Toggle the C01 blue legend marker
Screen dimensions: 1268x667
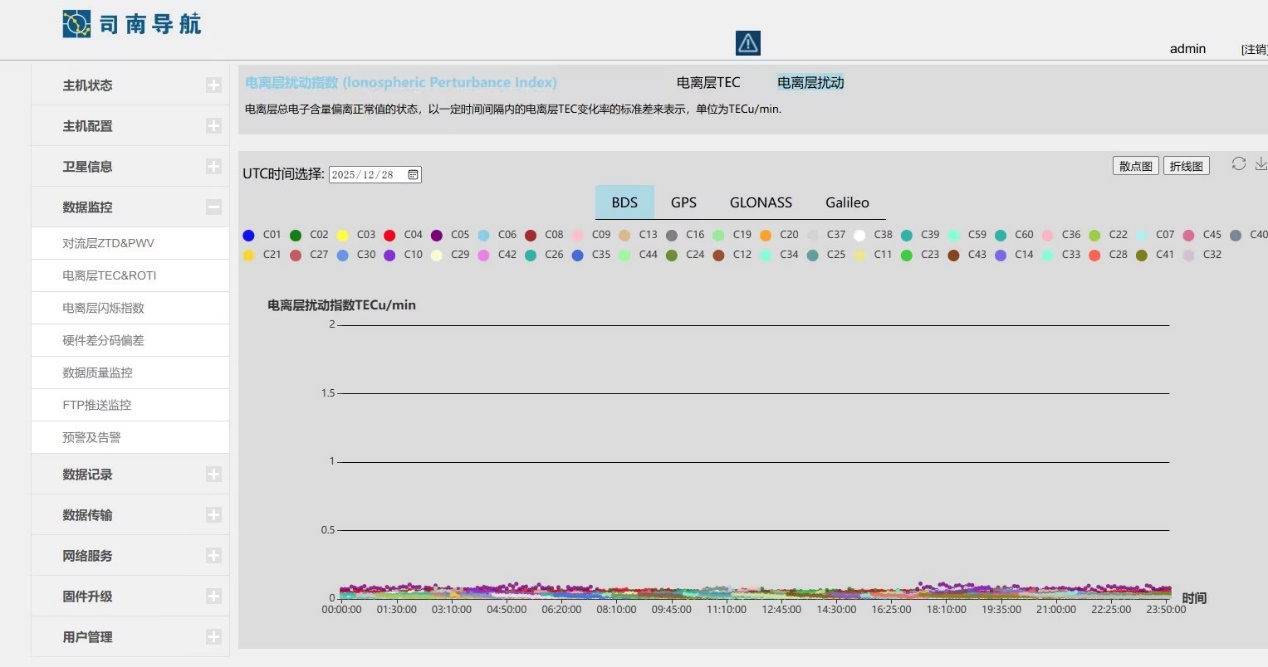249,235
